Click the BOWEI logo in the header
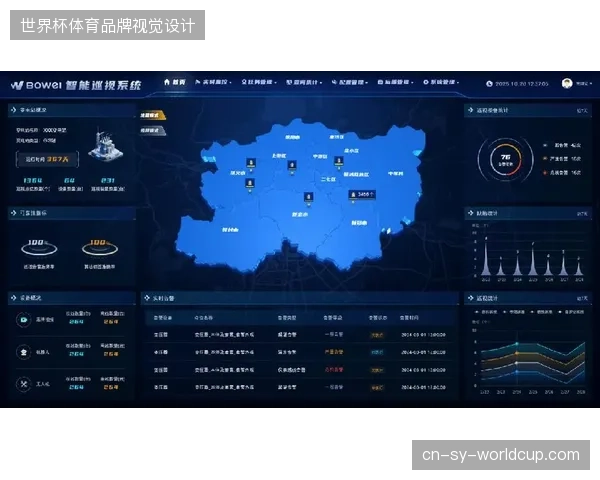600x480 pixels. (37, 85)
